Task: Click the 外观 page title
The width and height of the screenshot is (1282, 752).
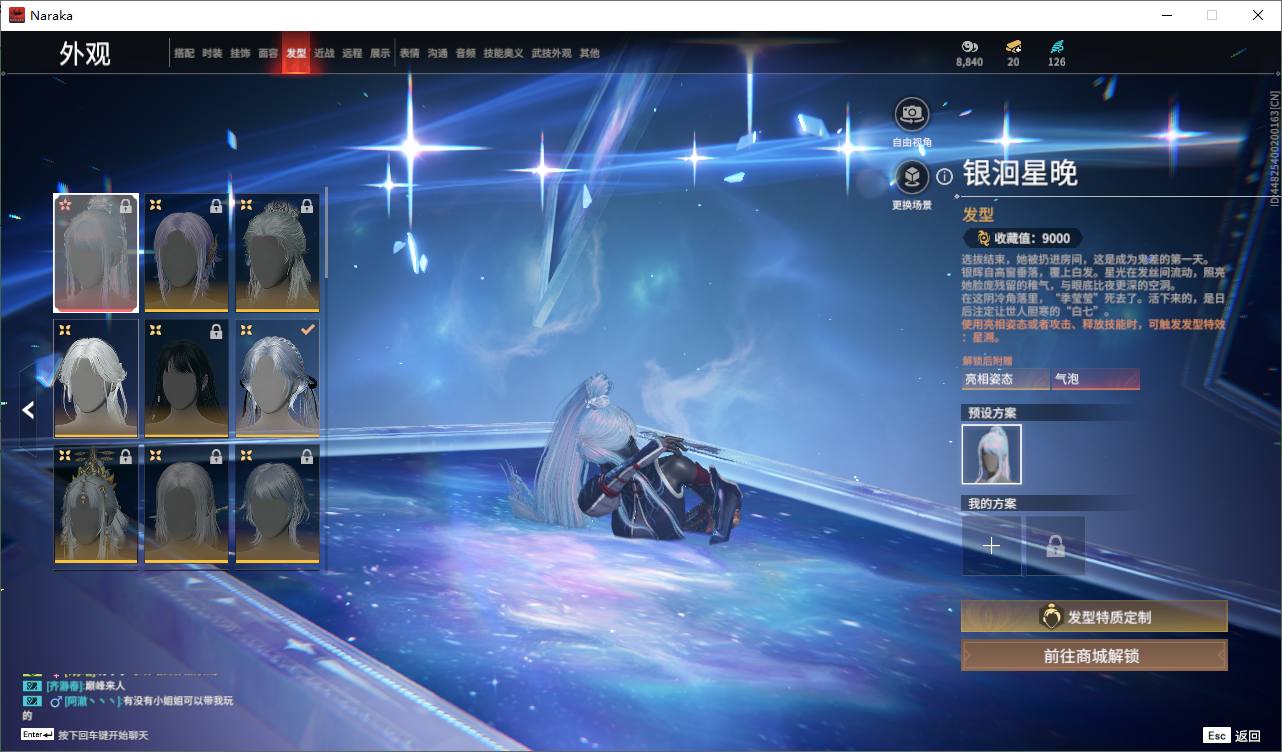Action: pyautogui.click(x=85, y=54)
